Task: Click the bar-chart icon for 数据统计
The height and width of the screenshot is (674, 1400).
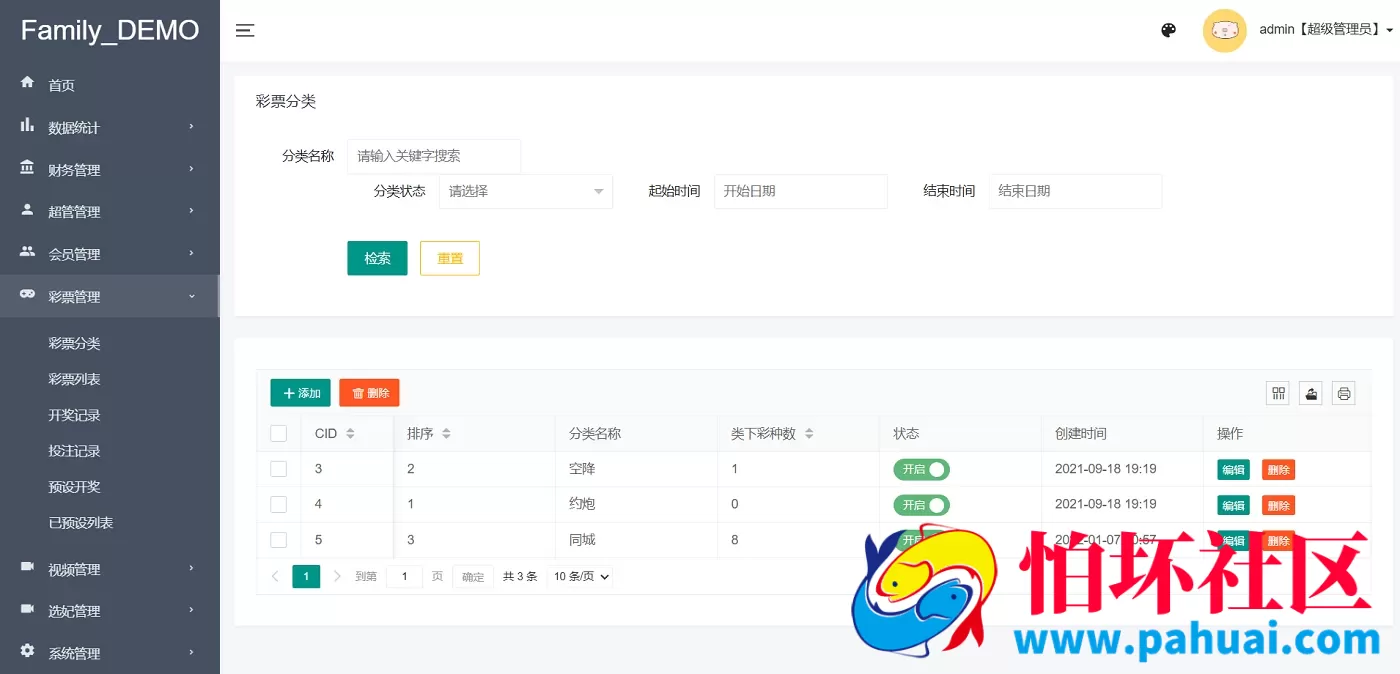Action: click(27, 126)
